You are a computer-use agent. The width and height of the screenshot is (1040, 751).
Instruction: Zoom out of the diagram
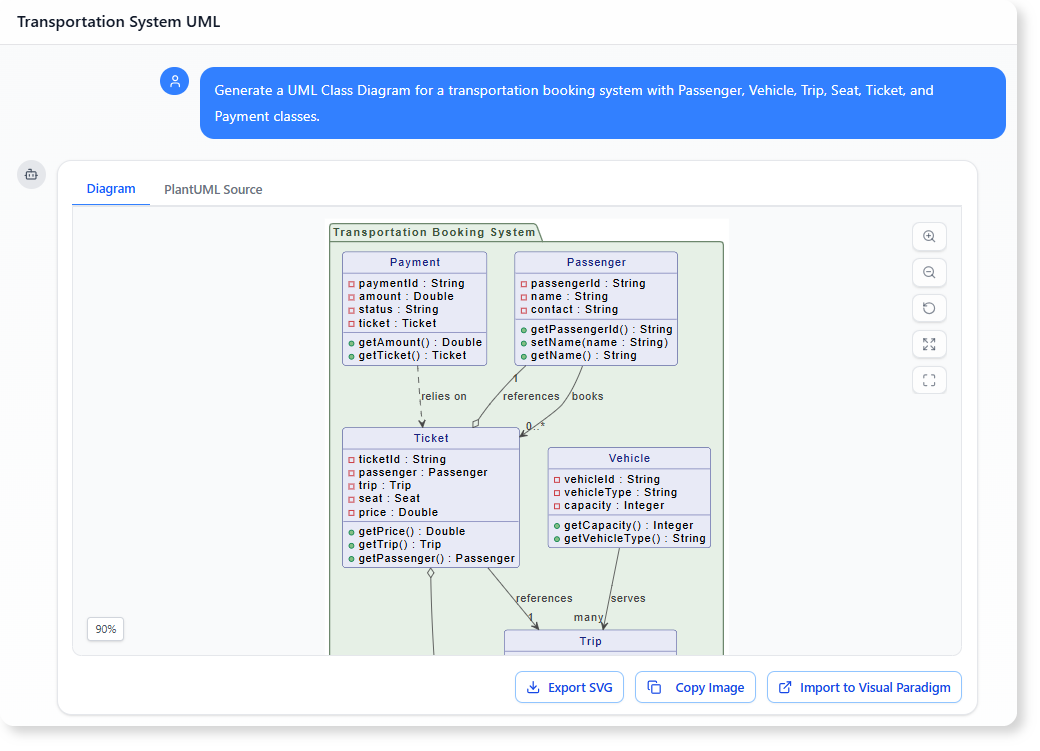(929, 272)
